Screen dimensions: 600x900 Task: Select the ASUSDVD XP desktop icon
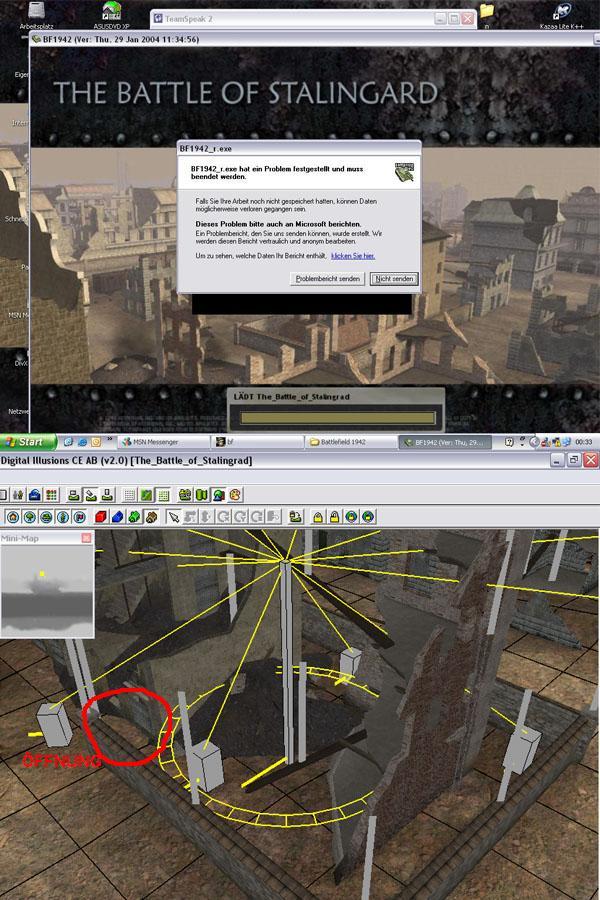coord(111,15)
